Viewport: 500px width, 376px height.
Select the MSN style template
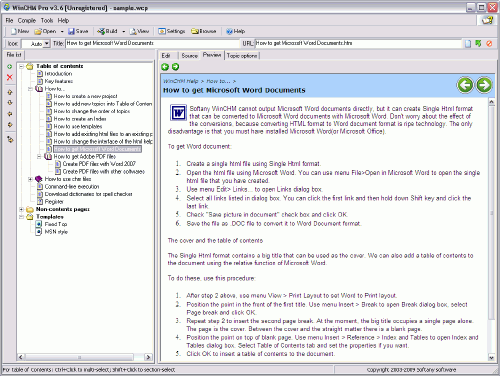pos(56,232)
